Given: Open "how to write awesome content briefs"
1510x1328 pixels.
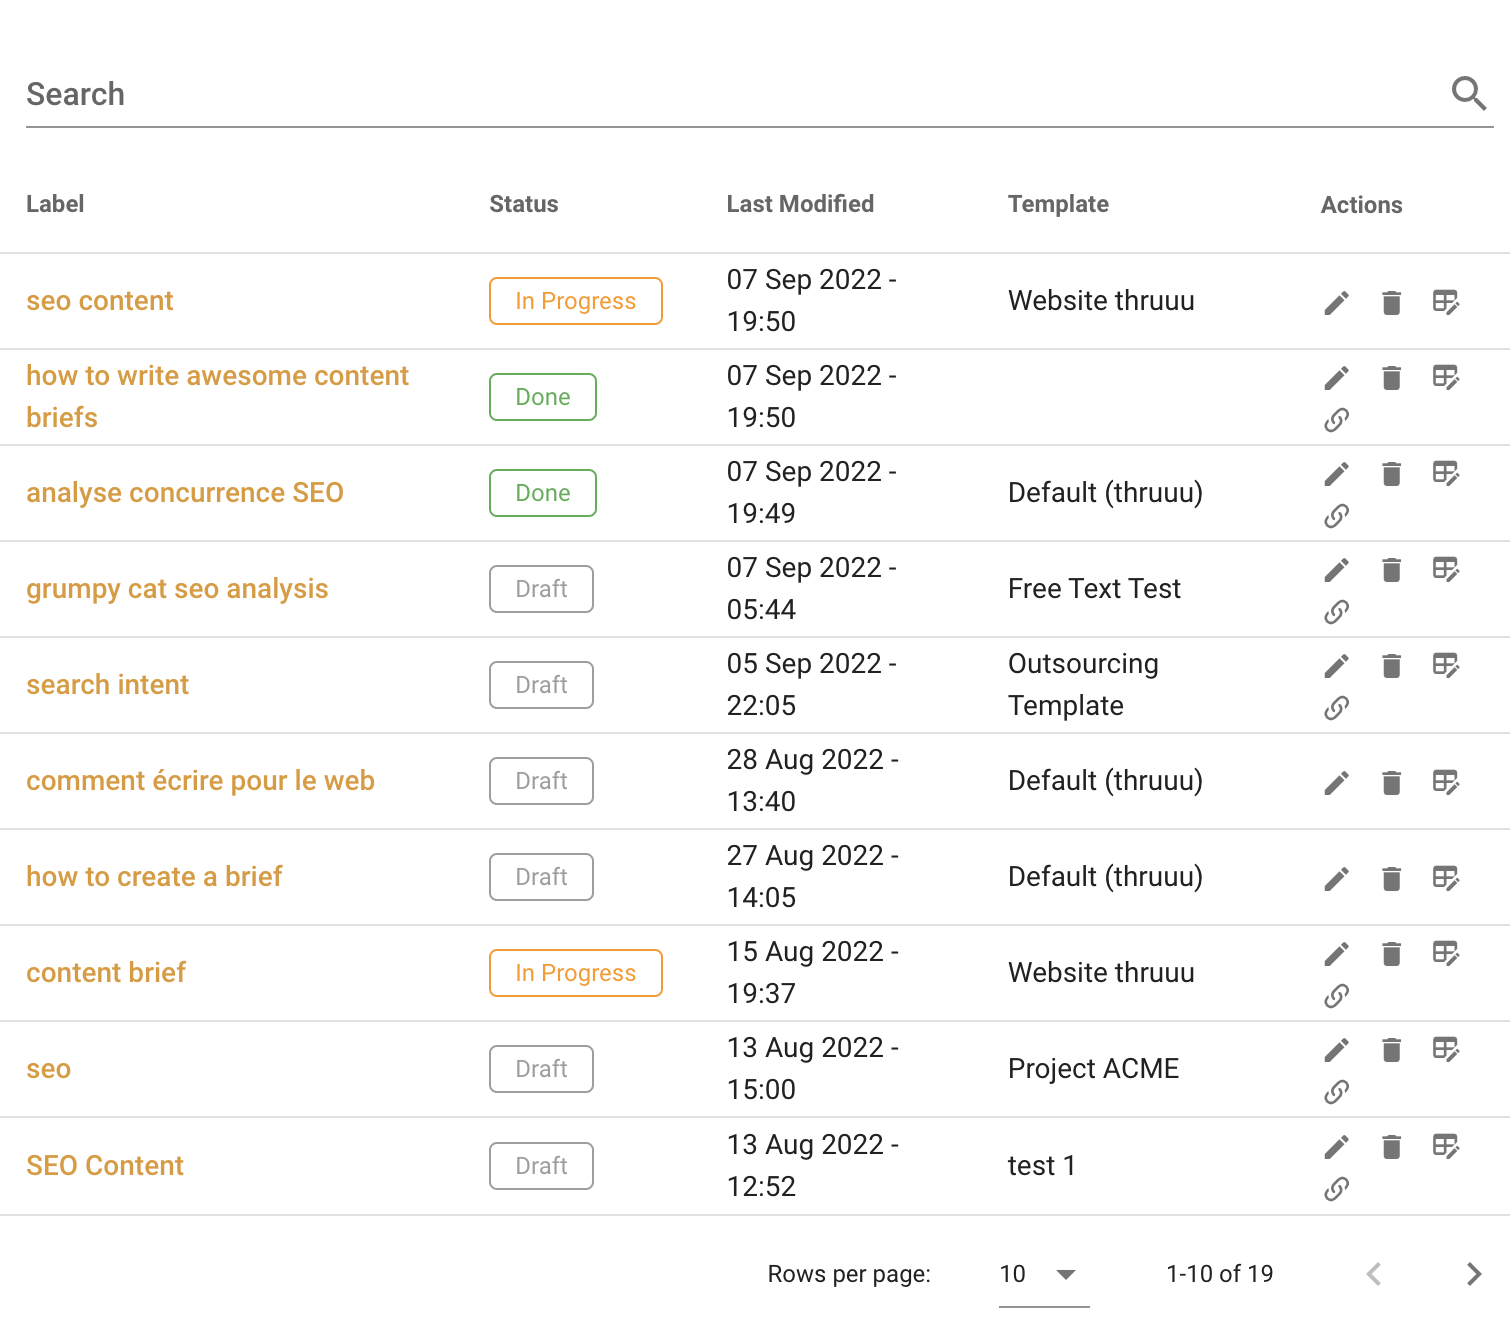Looking at the screenshot, I should 218,396.
